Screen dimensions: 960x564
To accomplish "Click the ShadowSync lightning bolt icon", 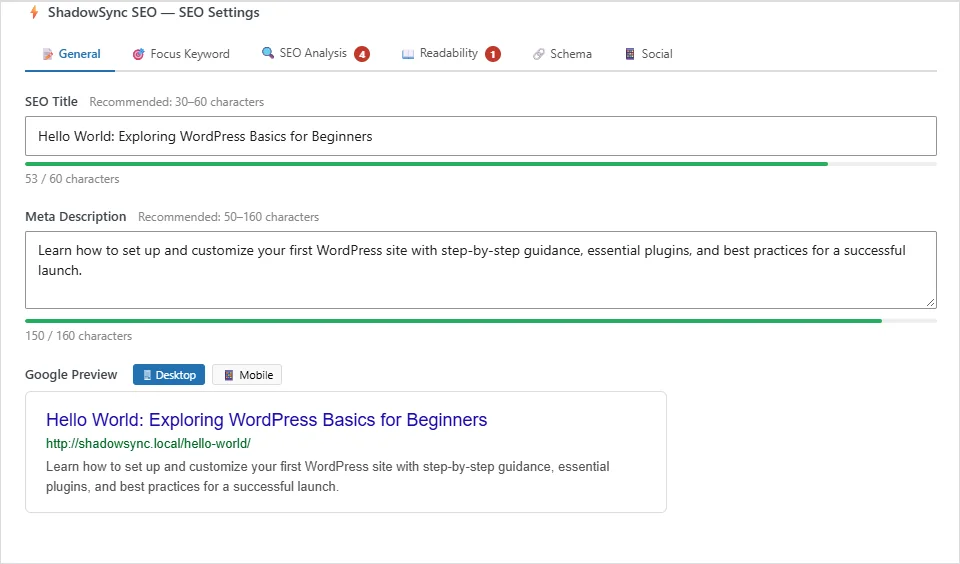I will coord(34,12).
